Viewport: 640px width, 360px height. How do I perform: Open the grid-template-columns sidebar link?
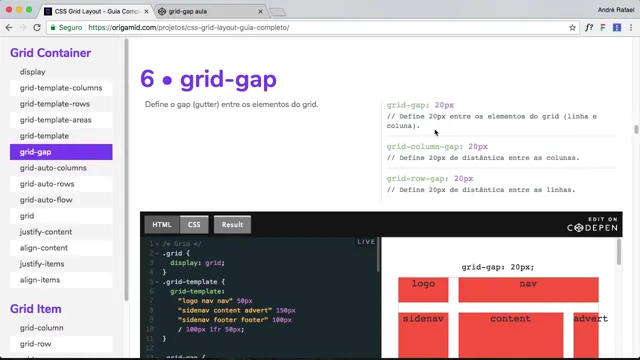pyautogui.click(x=61, y=88)
